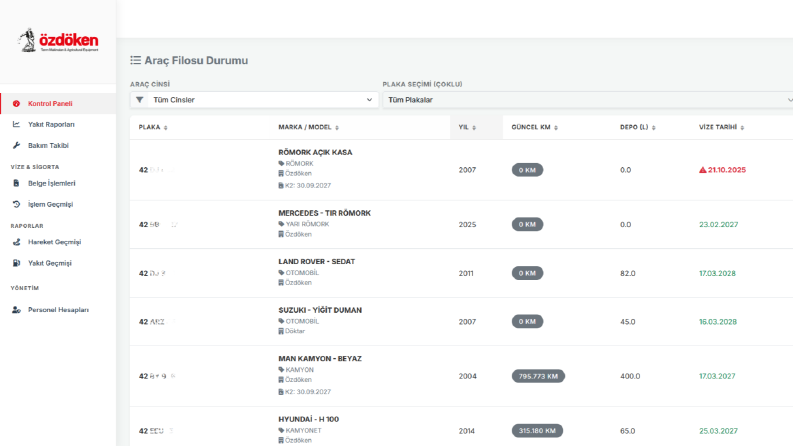Open Bakım Takibi menu item
Screen dimensions: 793x446
point(58,145)
